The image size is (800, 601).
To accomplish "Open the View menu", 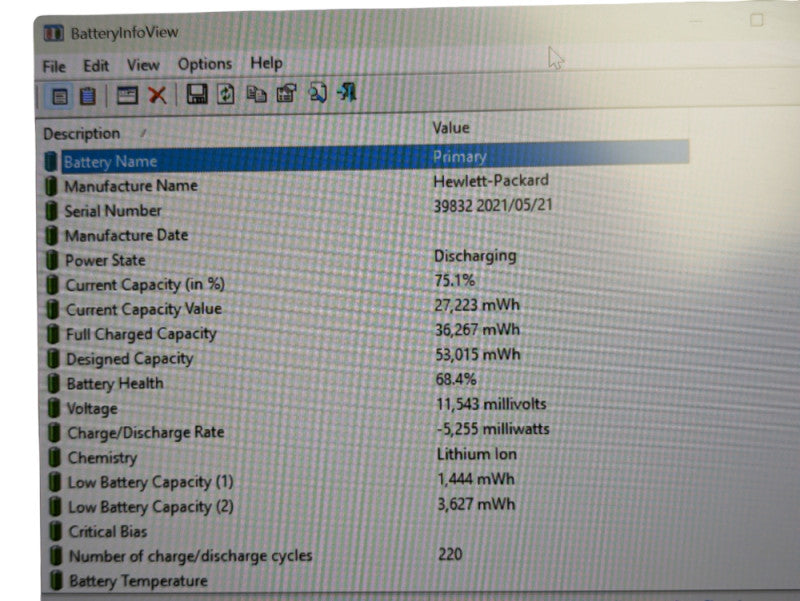I will 143,65.
